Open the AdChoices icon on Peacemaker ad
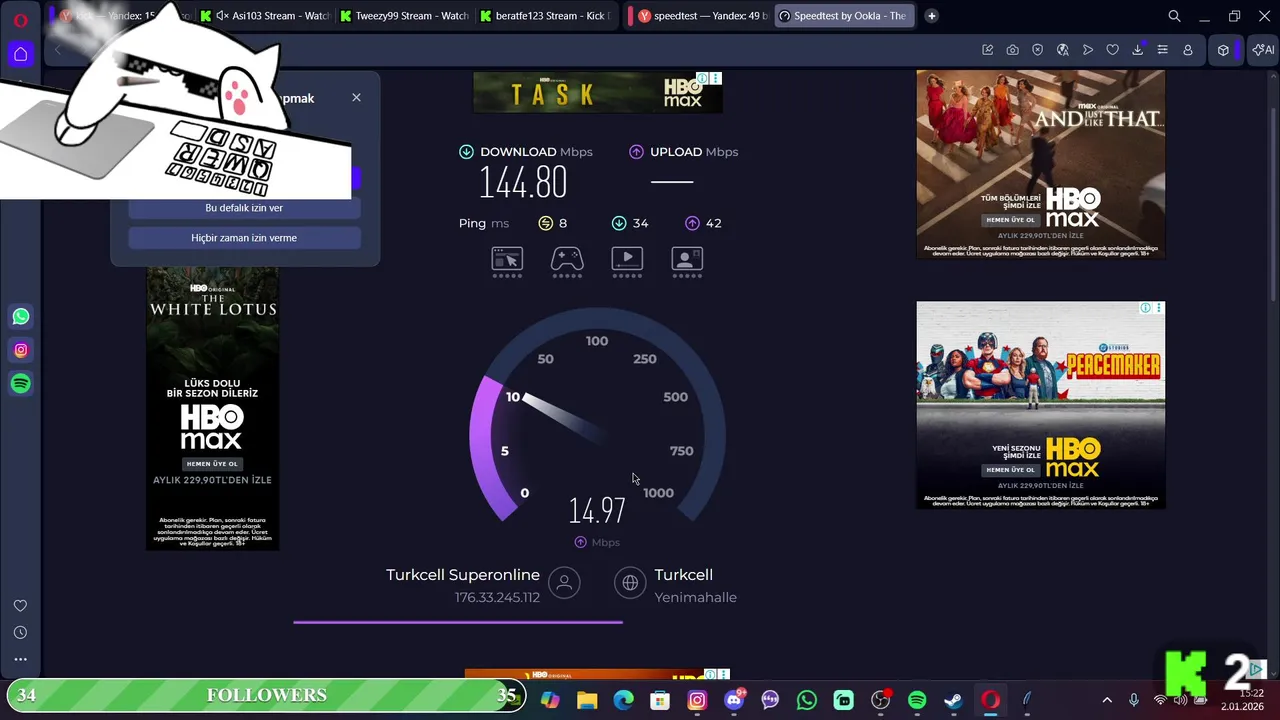Screen dimensions: 1280x720 (1146, 308)
